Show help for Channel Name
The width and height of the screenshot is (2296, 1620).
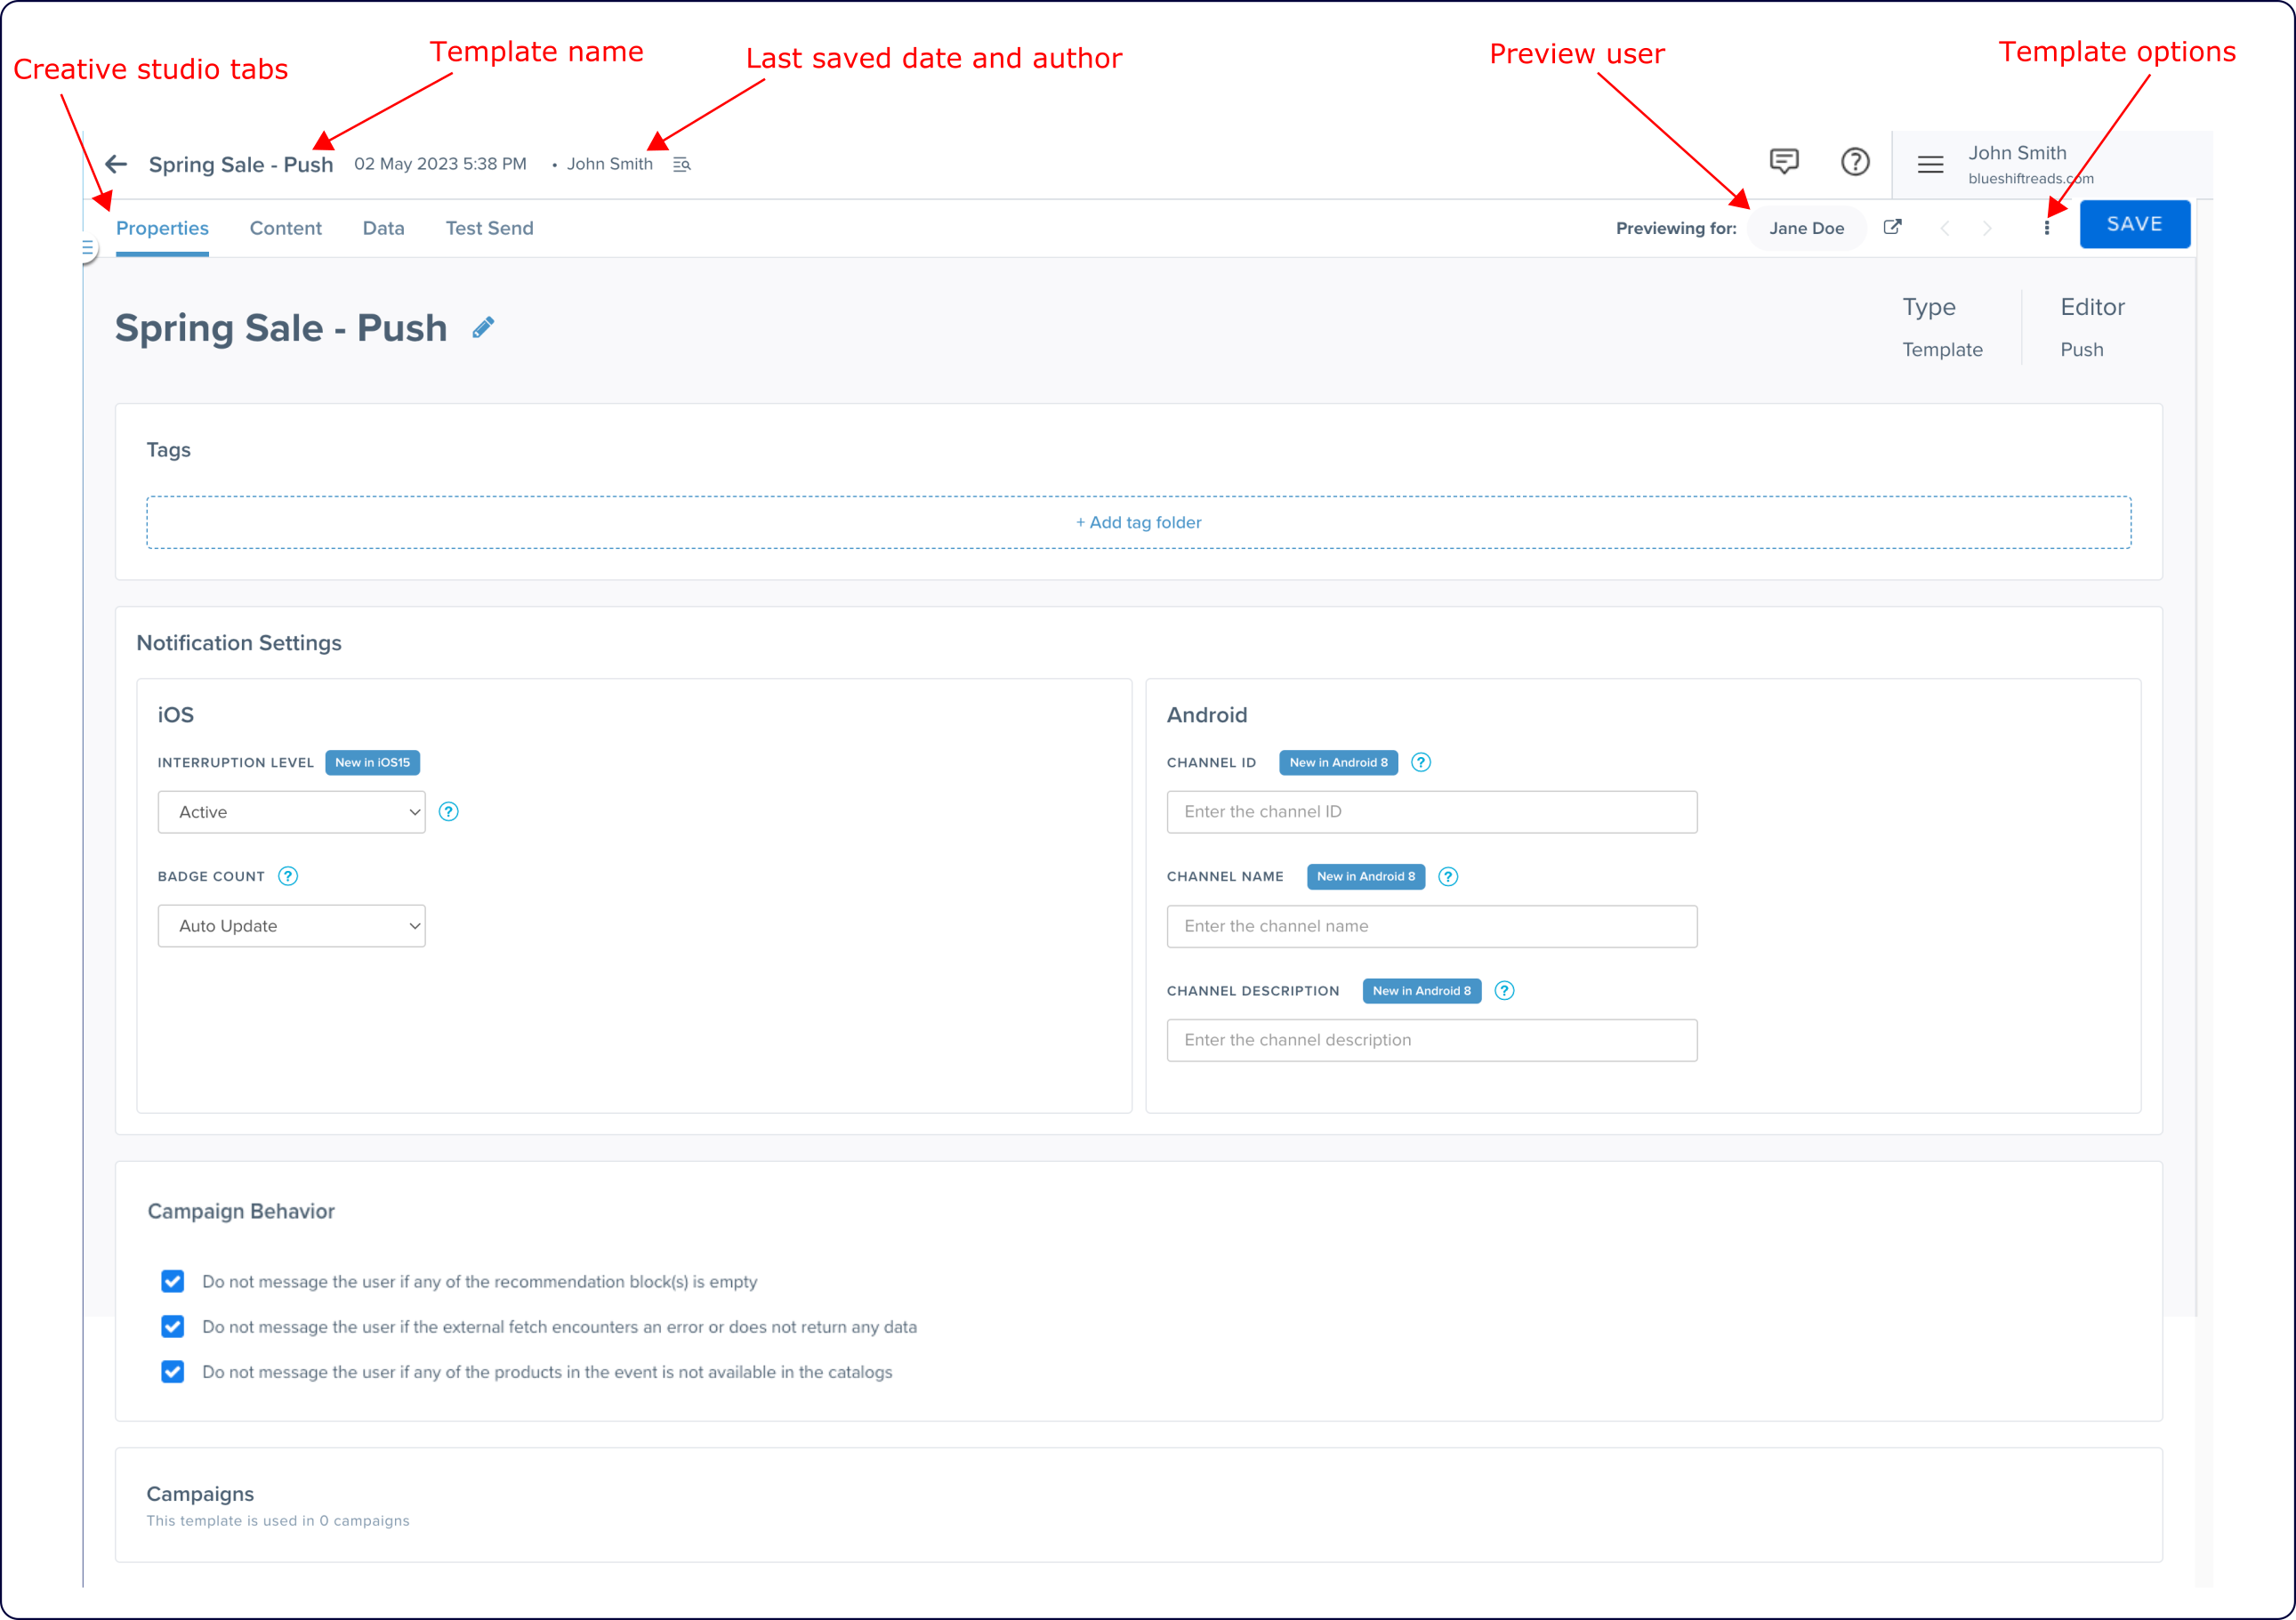pos(1448,876)
